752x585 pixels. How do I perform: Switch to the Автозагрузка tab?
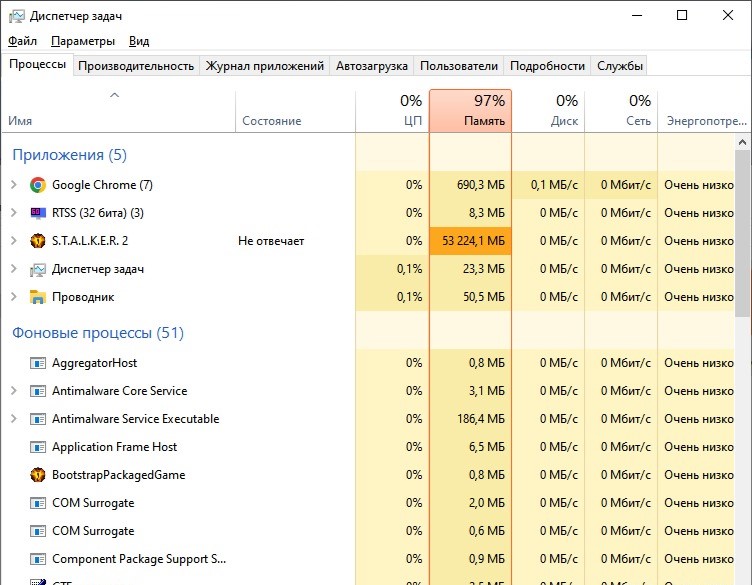pyautogui.click(x=372, y=66)
